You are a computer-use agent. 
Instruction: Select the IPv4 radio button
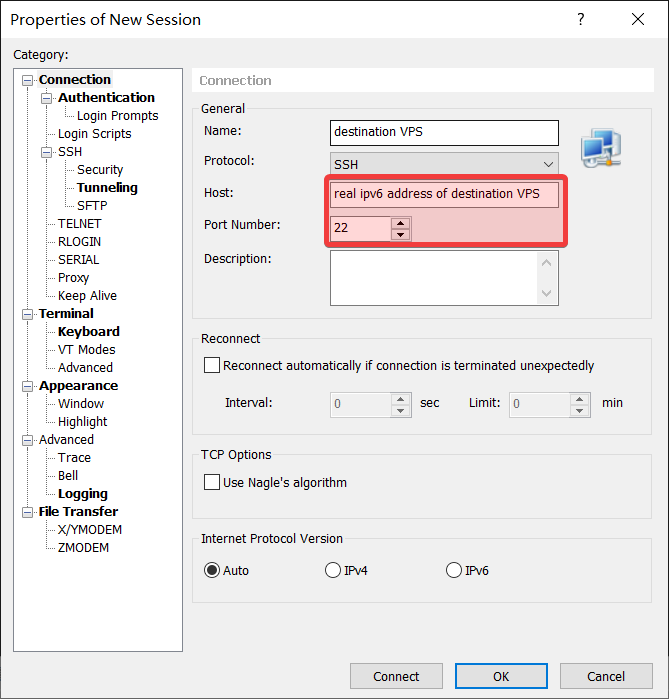(333, 570)
